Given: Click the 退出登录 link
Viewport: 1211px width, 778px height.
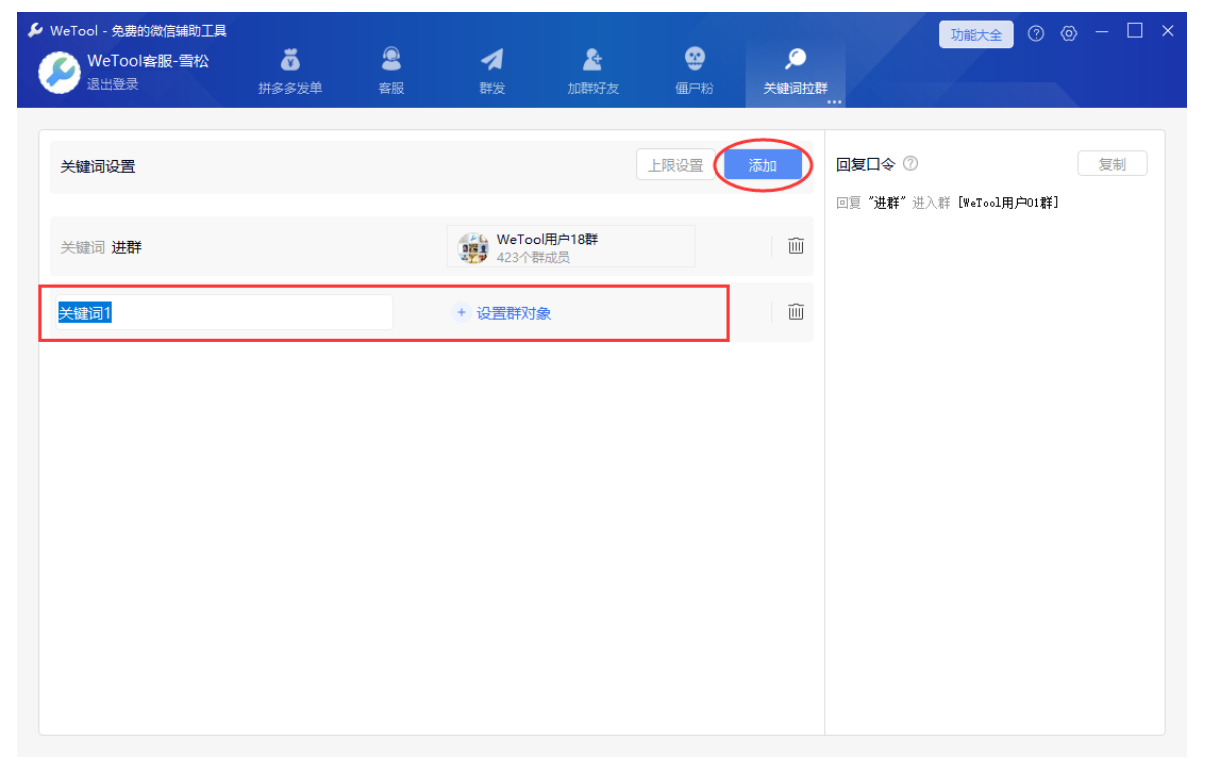Looking at the screenshot, I should (x=113, y=84).
